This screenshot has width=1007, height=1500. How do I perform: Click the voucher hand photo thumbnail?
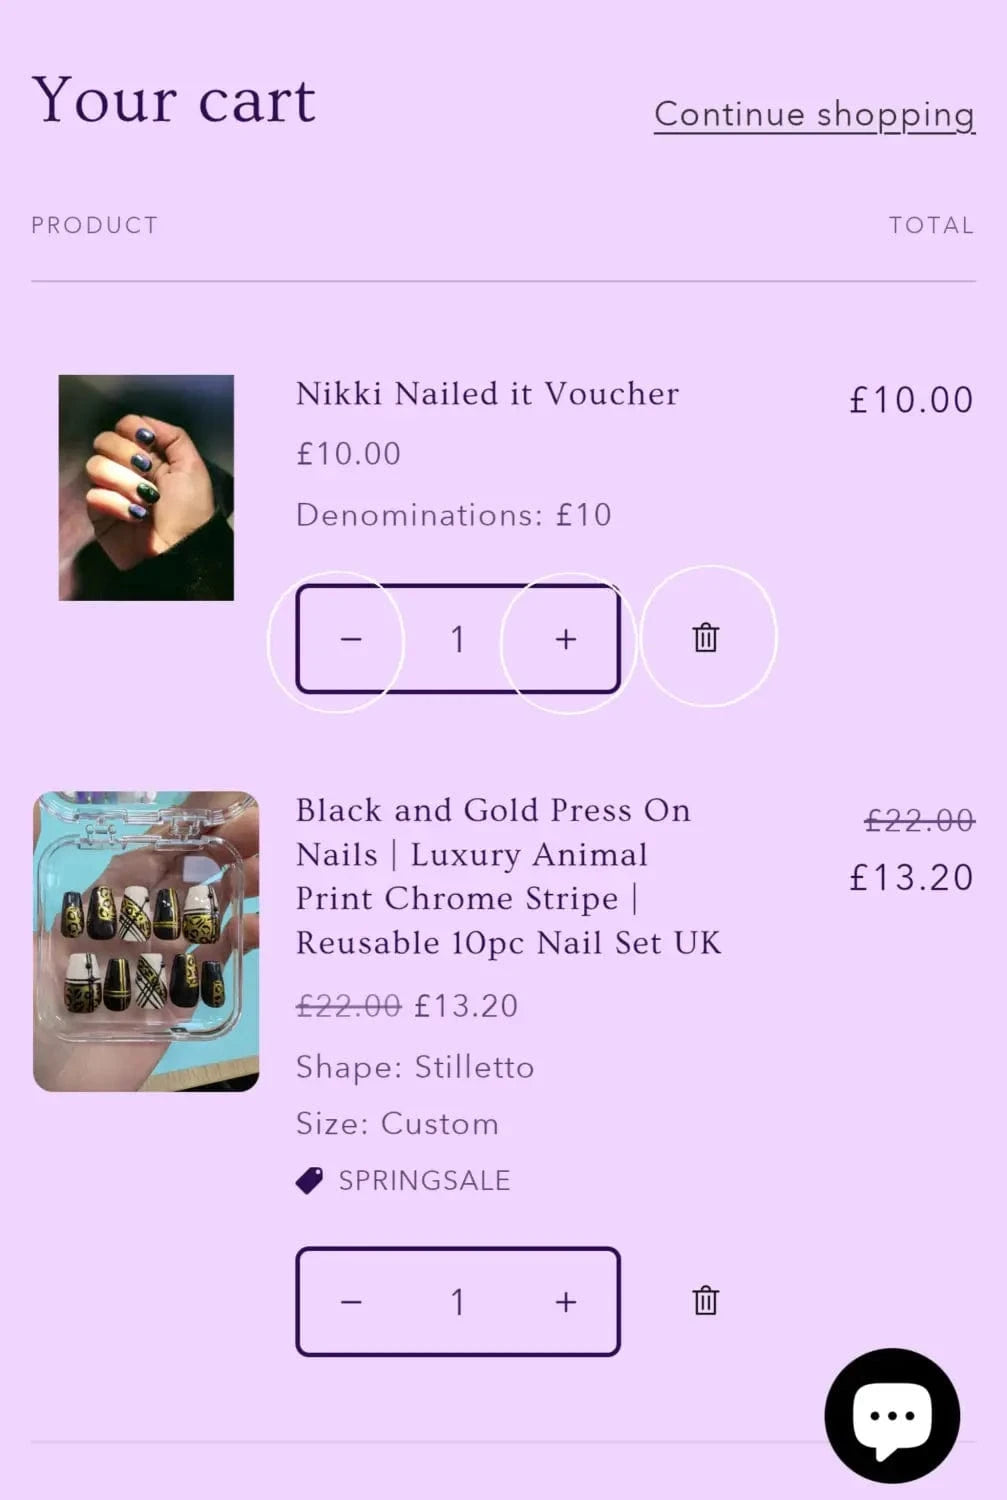click(146, 487)
